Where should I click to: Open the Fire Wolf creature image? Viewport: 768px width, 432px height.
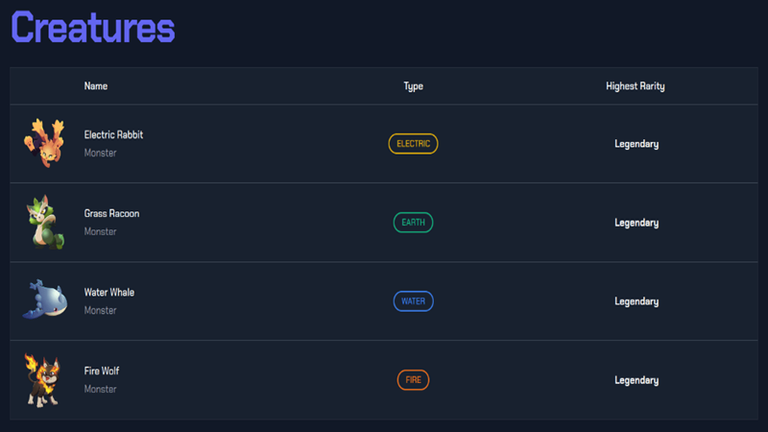pyautogui.click(x=43, y=380)
